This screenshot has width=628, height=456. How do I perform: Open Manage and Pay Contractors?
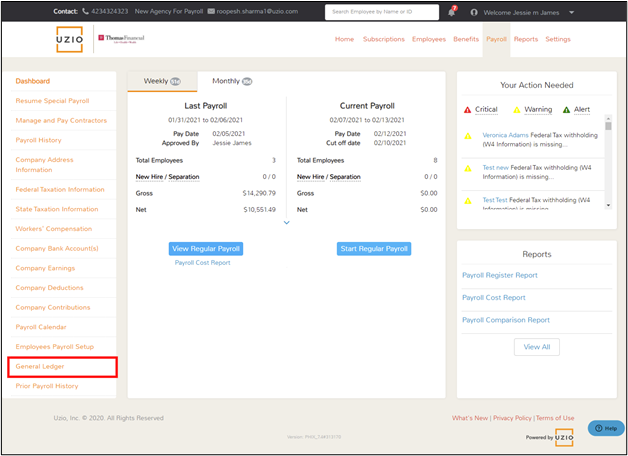click(61, 121)
